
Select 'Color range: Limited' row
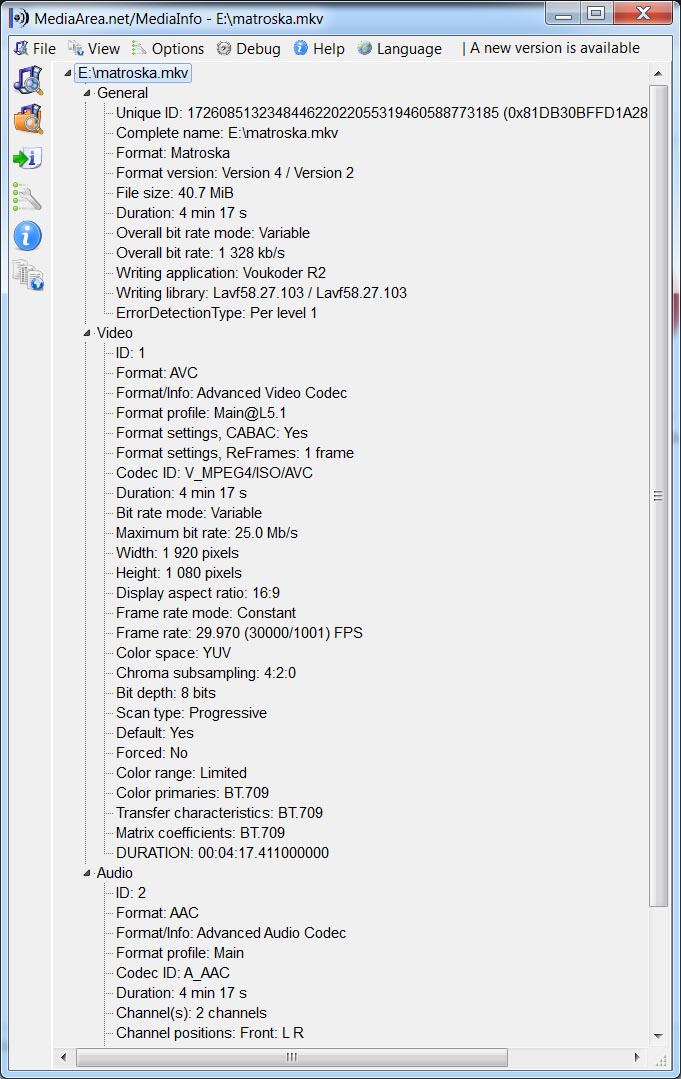click(181, 773)
